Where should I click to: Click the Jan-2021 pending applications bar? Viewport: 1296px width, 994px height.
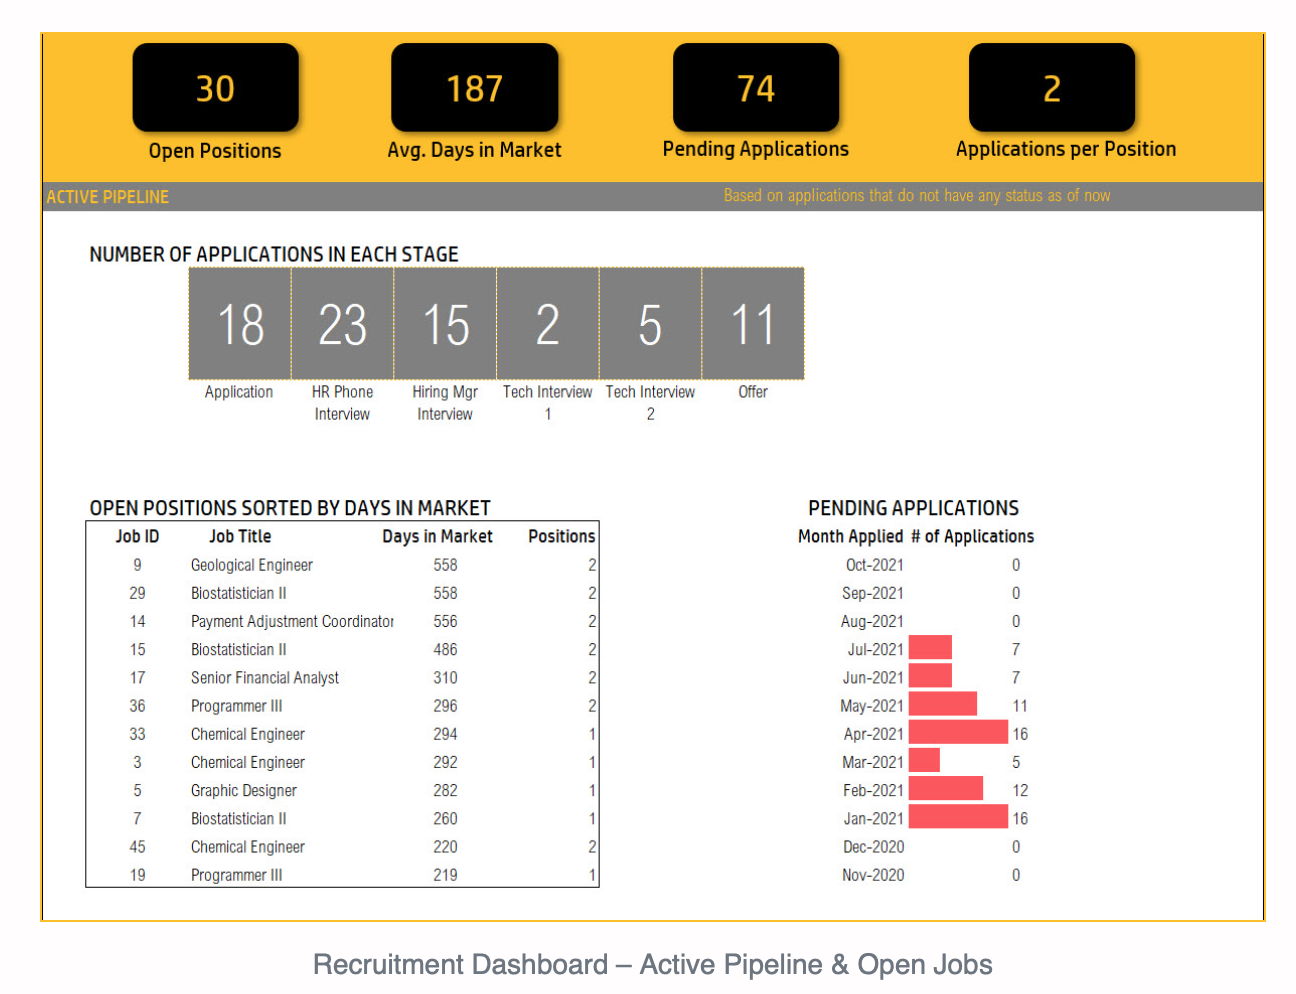tap(958, 816)
